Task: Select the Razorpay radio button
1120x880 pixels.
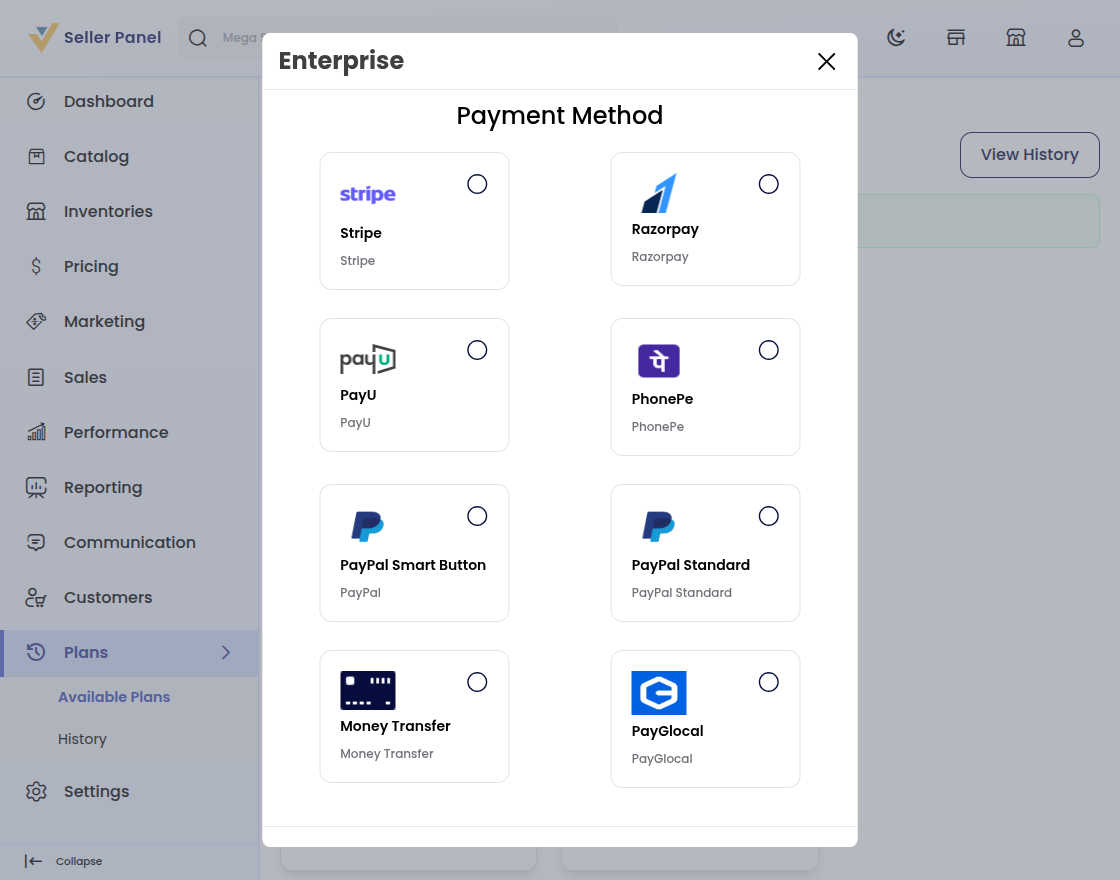Action: click(769, 184)
